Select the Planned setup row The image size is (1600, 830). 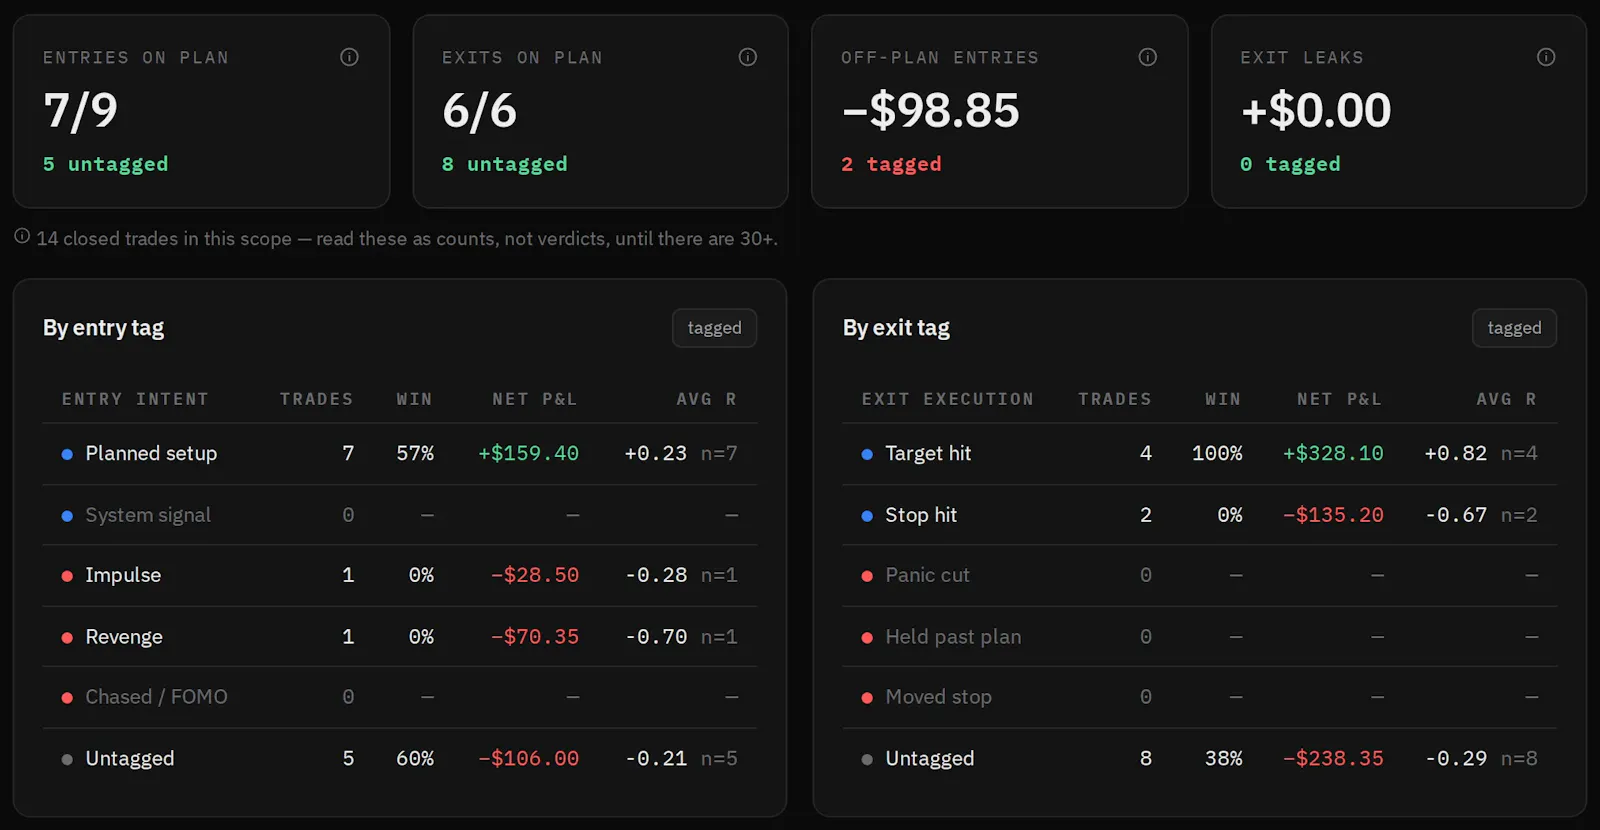[x=400, y=454]
